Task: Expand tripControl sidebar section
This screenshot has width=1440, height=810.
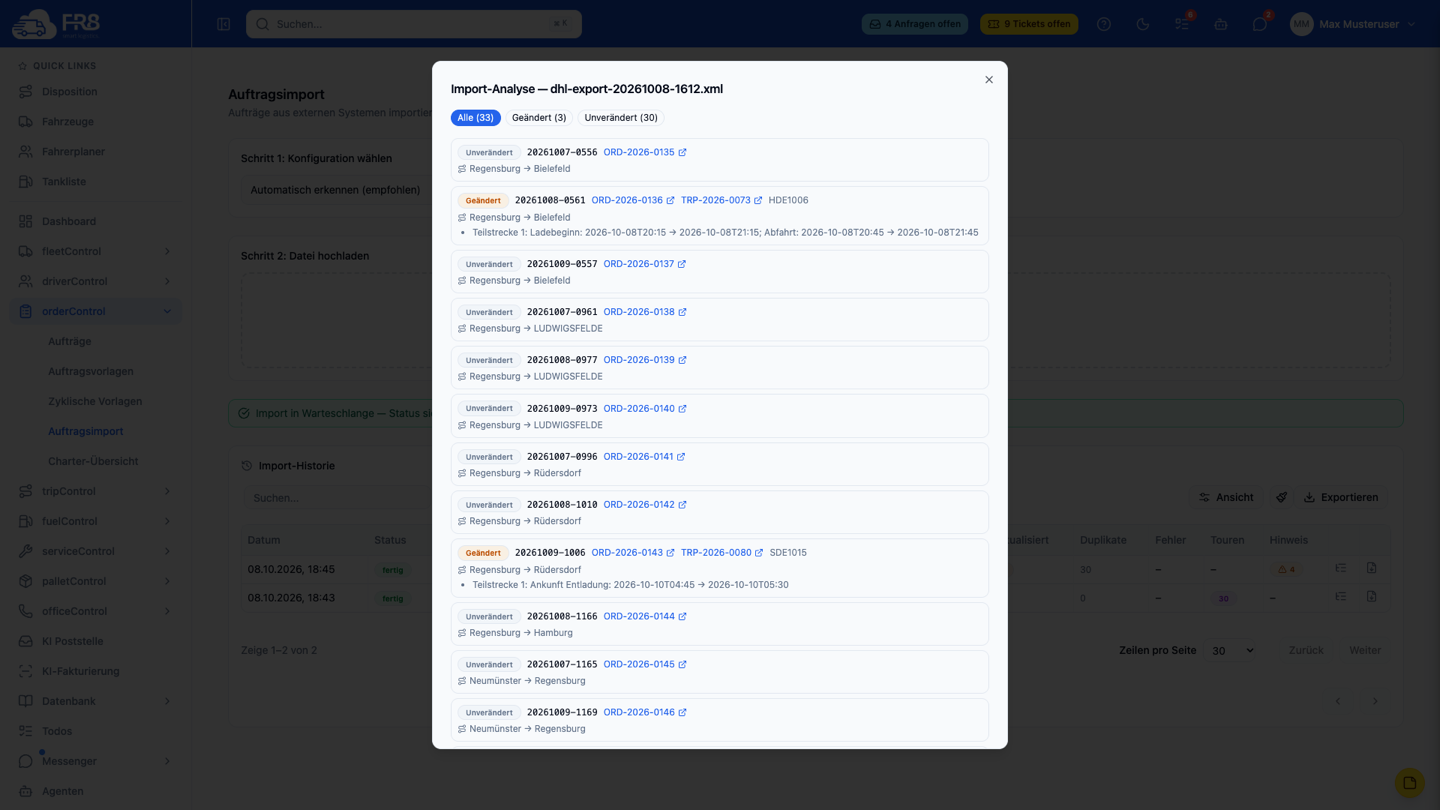Action: (95, 491)
